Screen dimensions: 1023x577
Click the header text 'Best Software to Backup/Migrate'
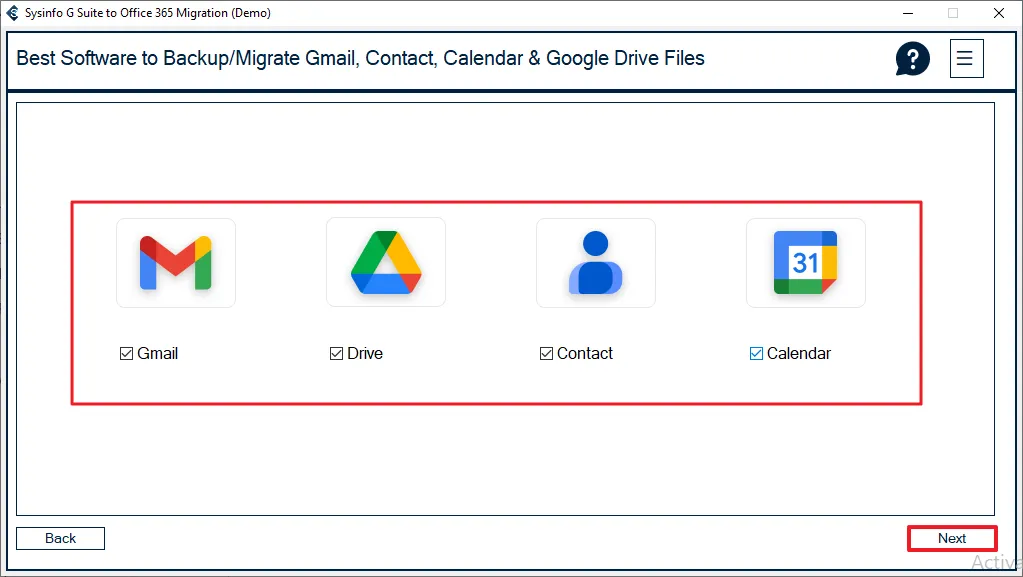(x=159, y=58)
